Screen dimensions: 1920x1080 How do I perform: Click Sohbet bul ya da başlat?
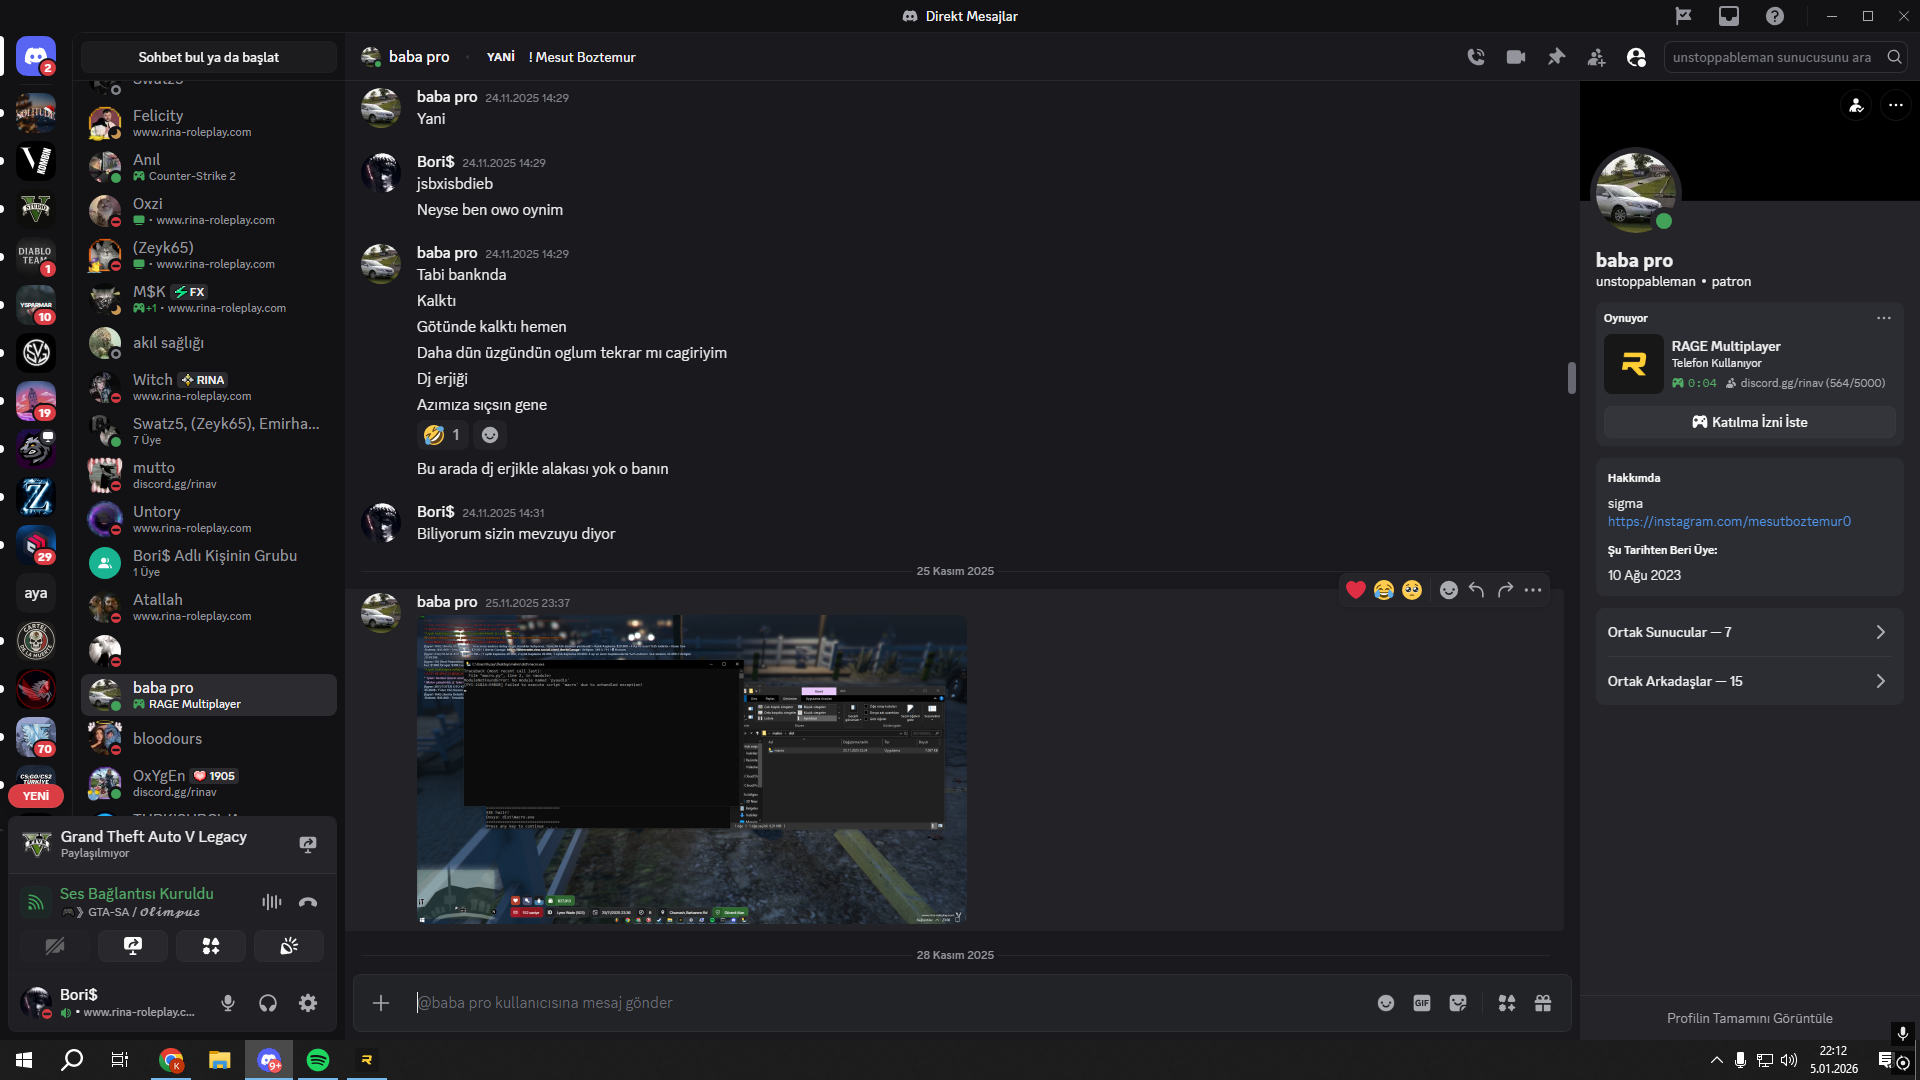click(209, 57)
